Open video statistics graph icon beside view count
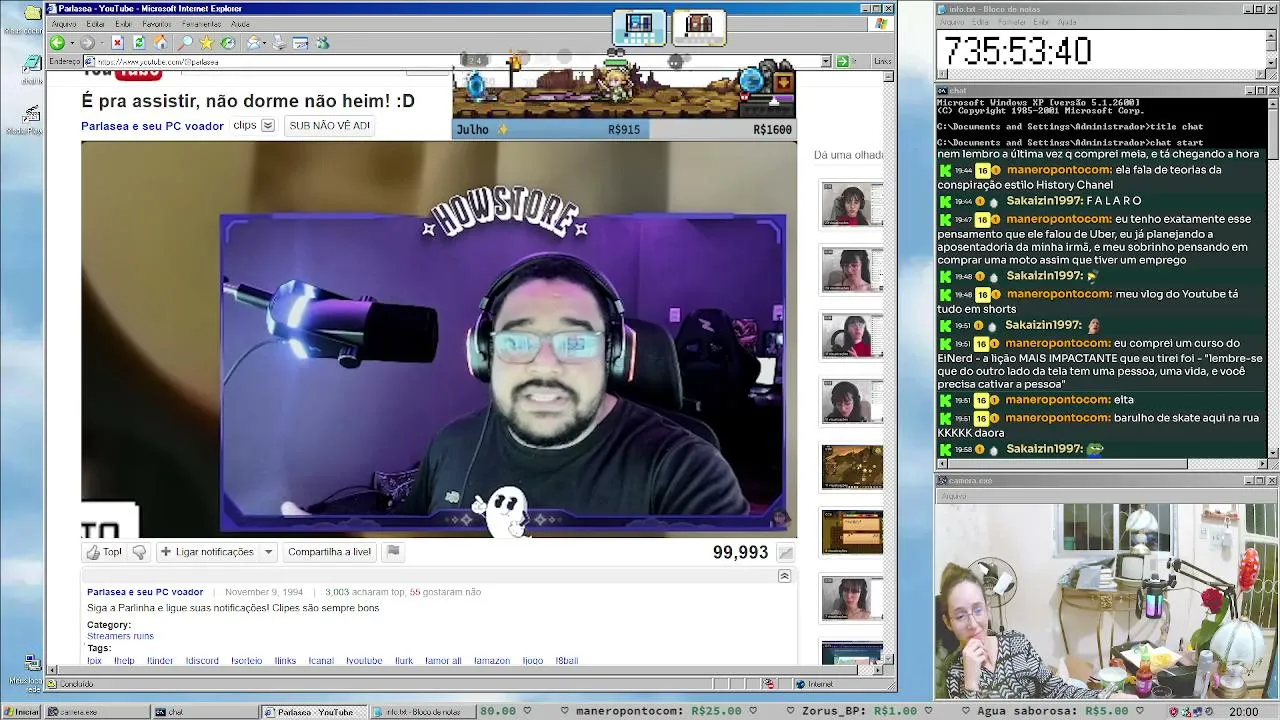 click(786, 553)
